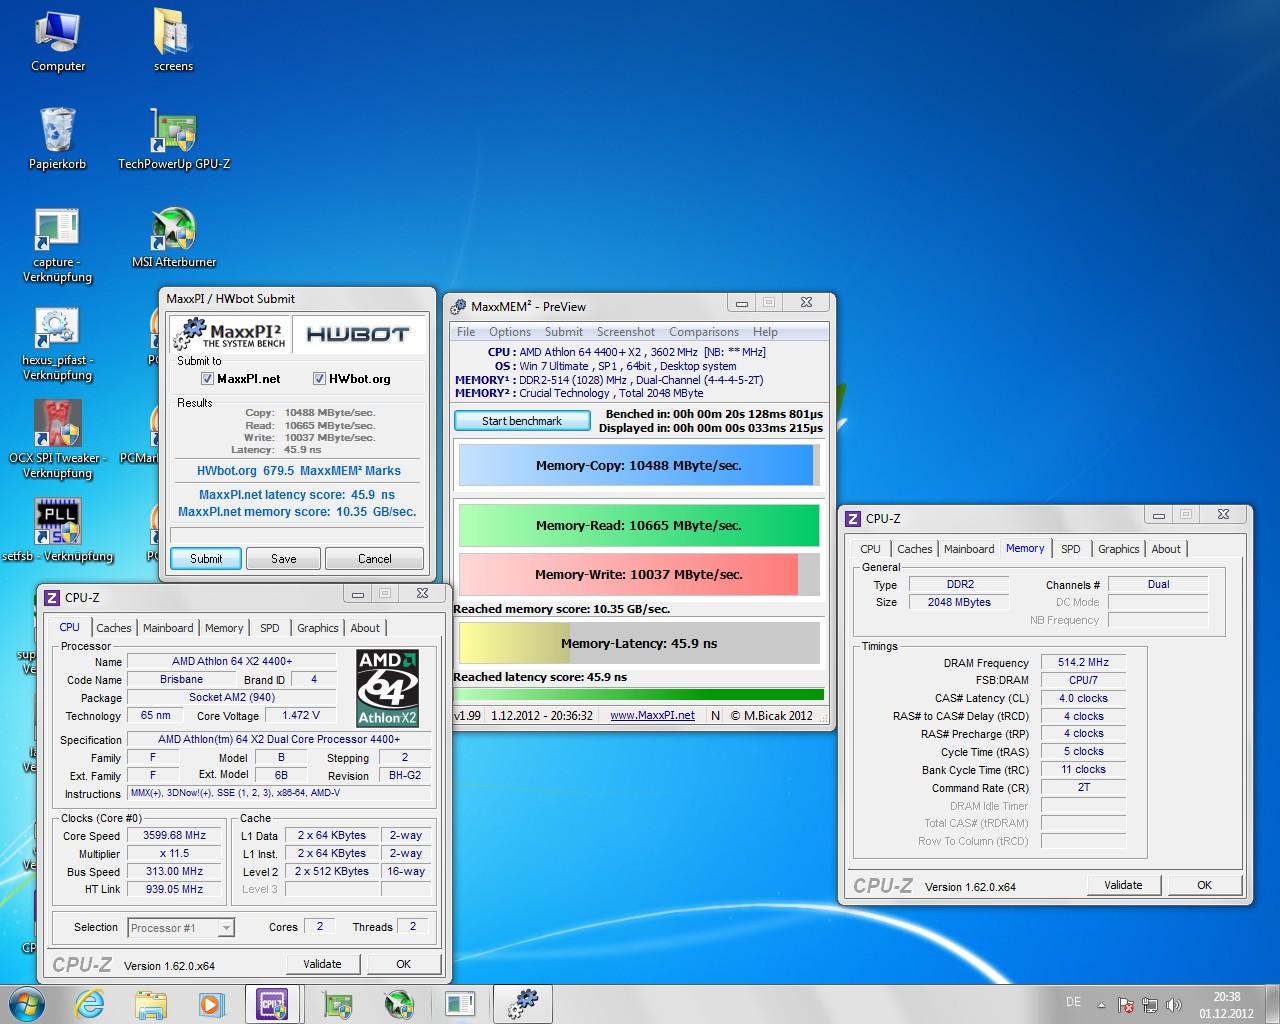Open the Help menu in MaxxMEM²
The image size is (1280, 1024).
tap(765, 332)
